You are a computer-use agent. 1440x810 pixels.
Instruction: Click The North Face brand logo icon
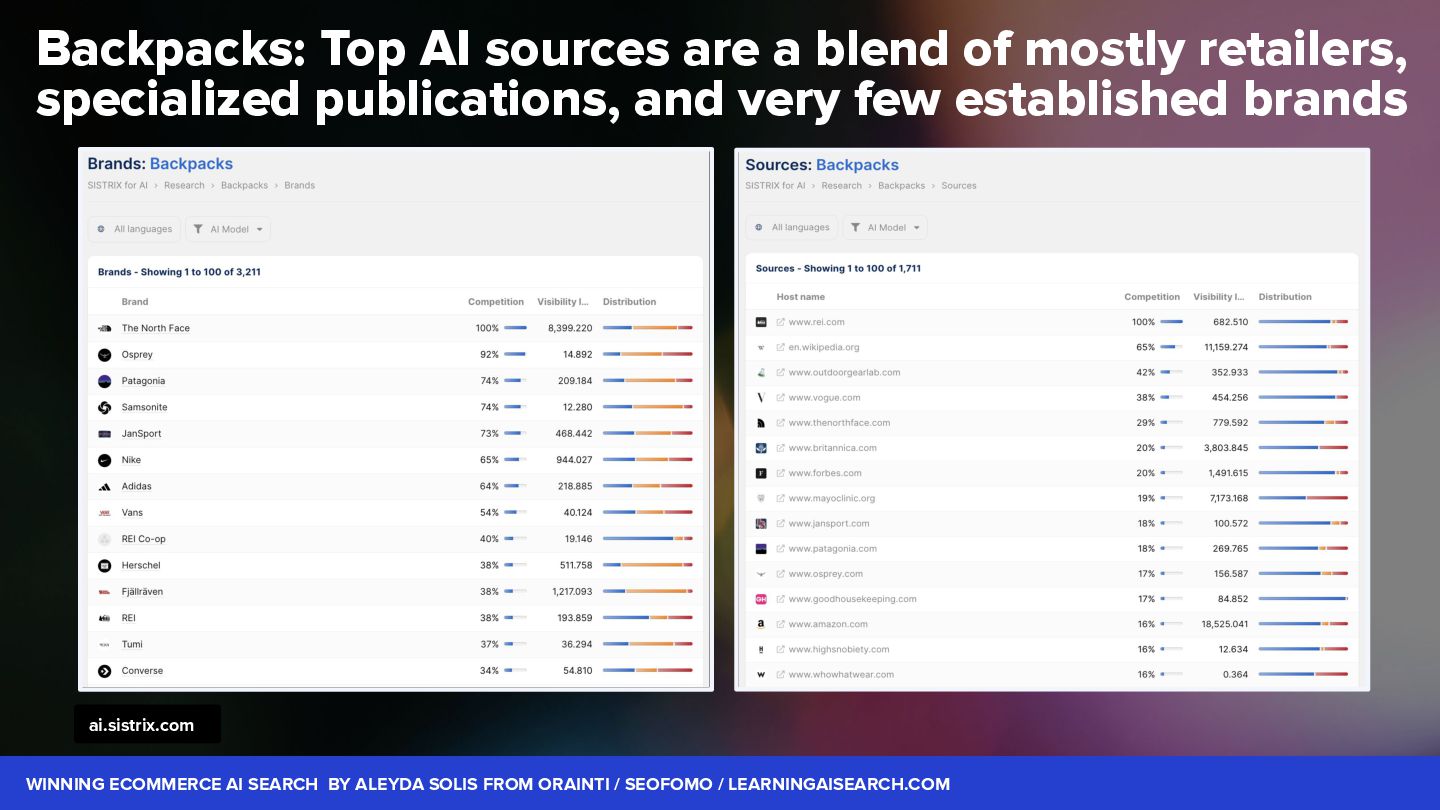104,328
